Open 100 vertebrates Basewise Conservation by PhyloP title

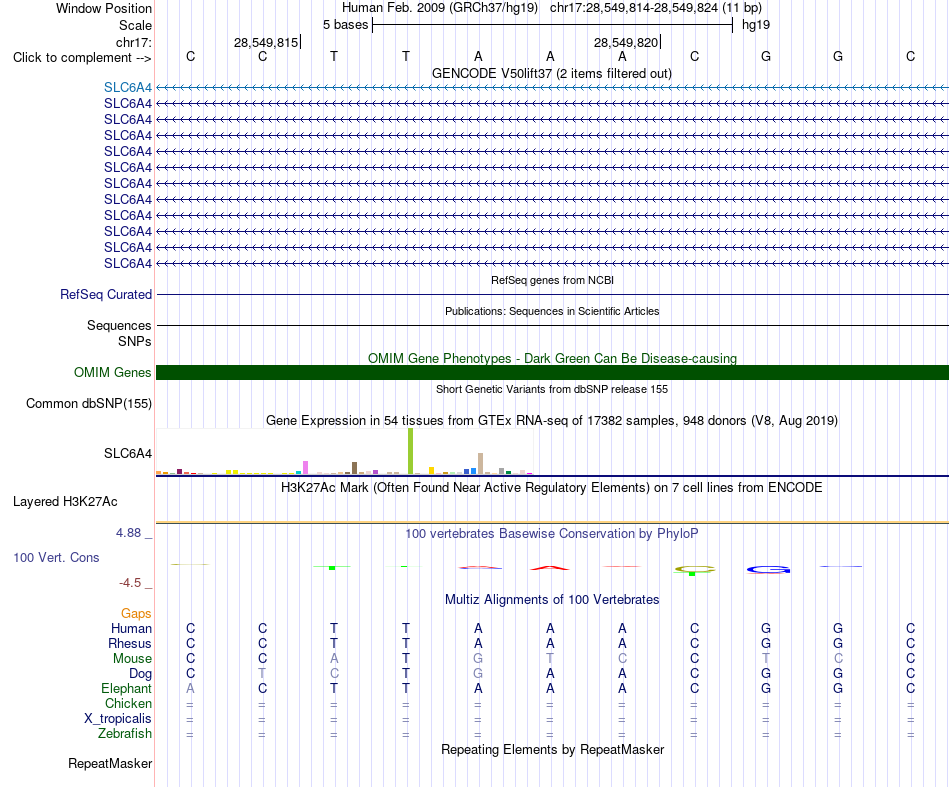click(552, 534)
